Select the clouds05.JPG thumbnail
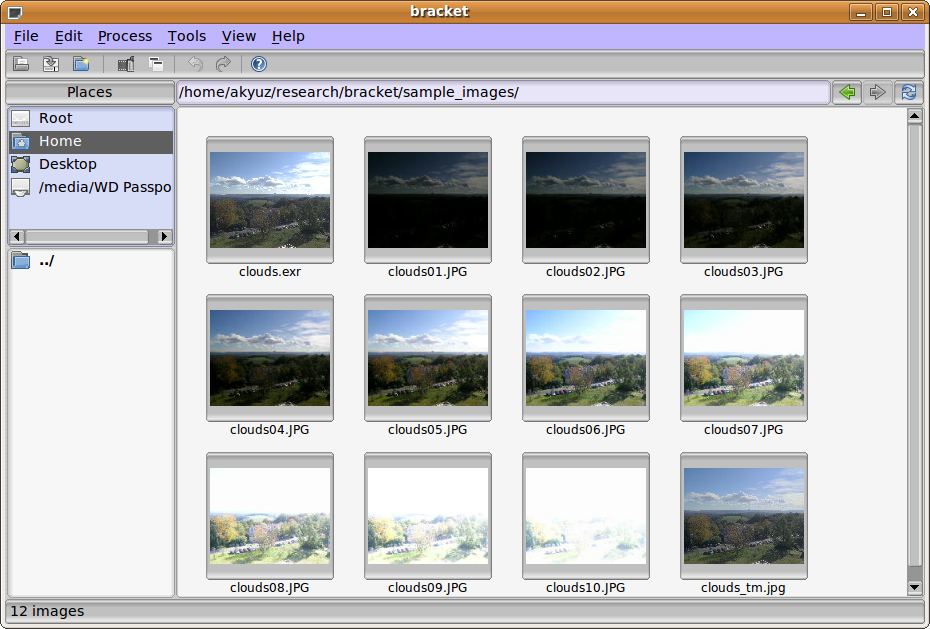The image size is (930, 629). pyautogui.click(x=428, y=358)
